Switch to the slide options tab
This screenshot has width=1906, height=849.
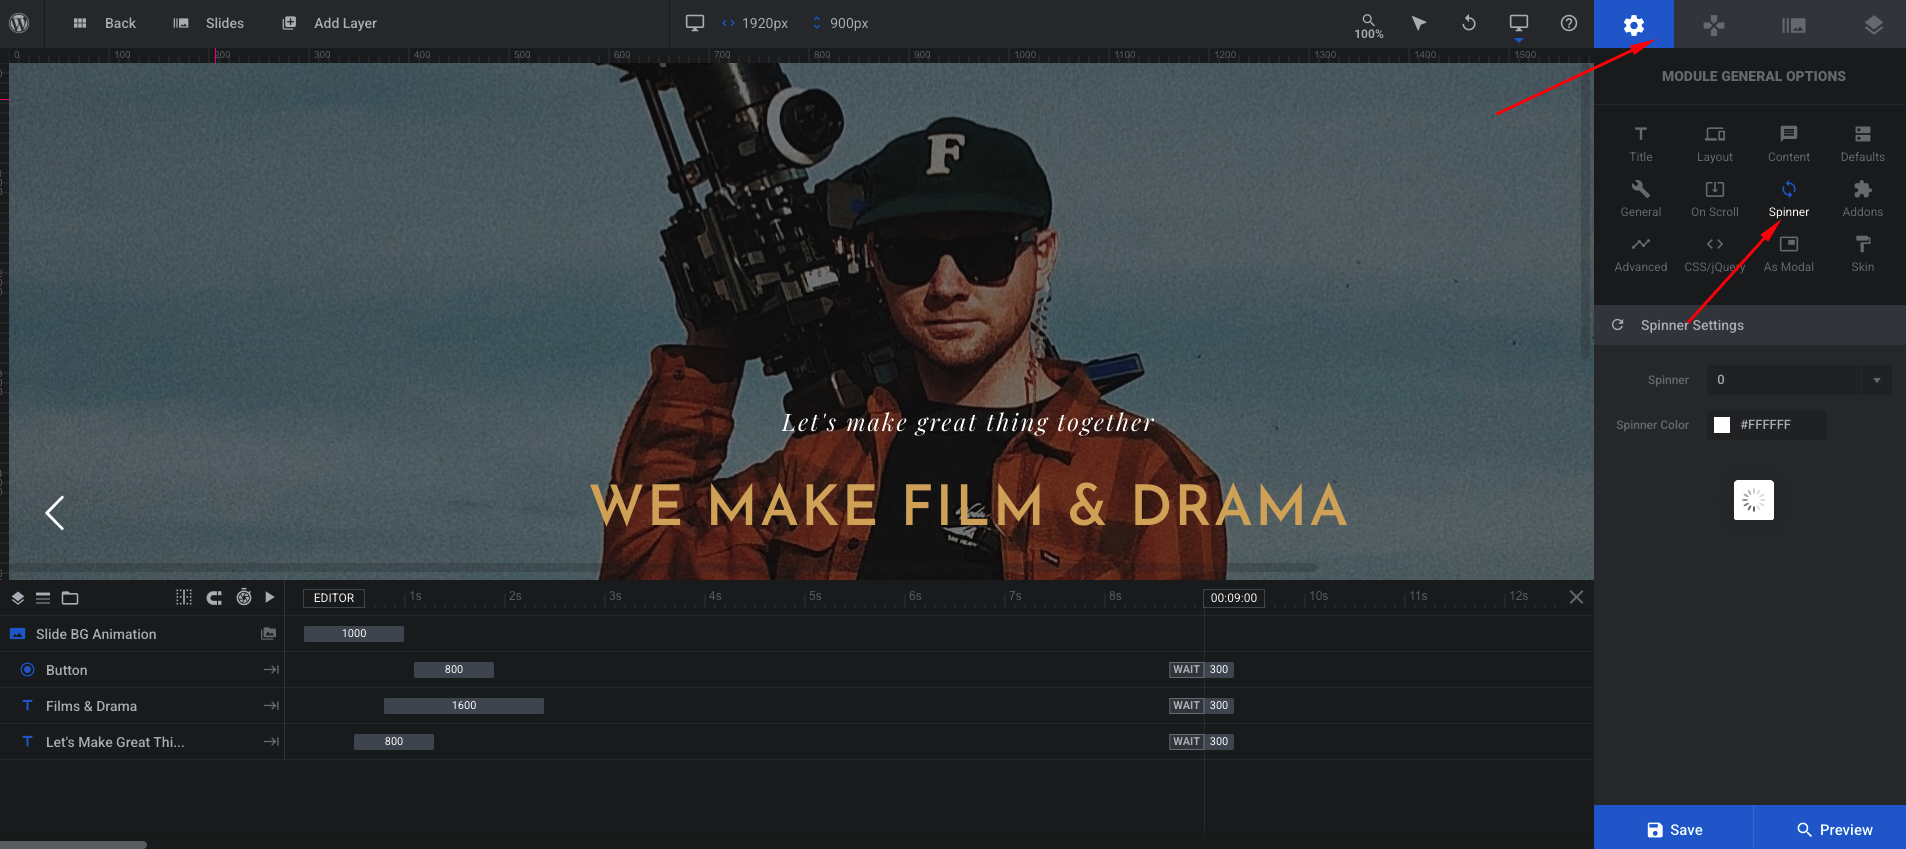click(x=1794, y=24)
